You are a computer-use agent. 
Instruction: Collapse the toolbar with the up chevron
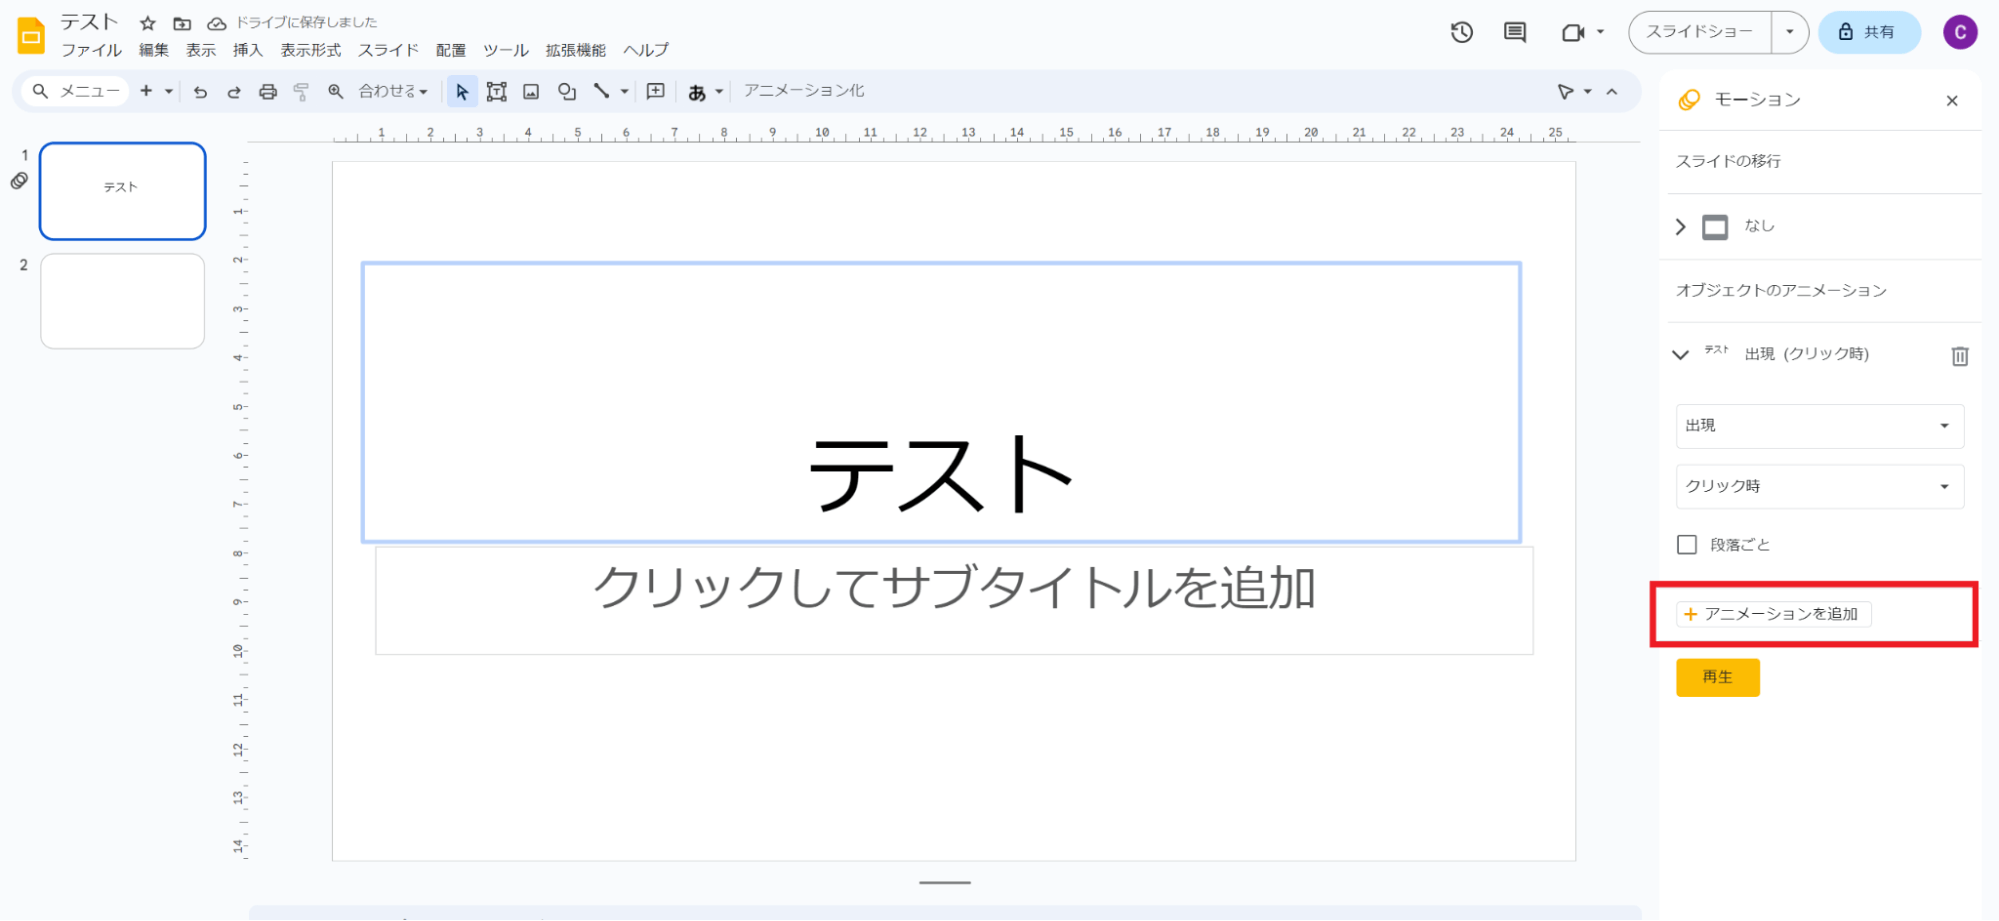click(x=1612, y=92)
